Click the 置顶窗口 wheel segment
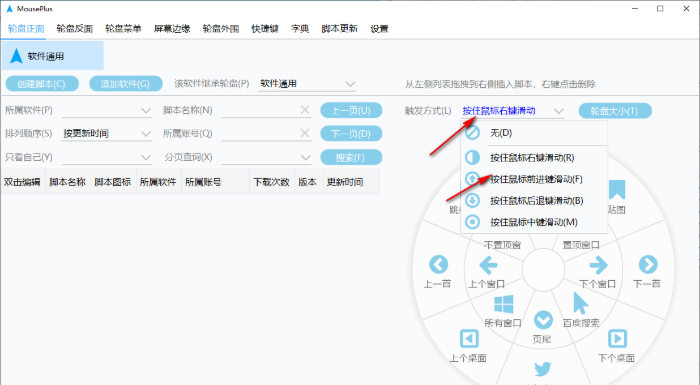 (x=581, y=245)
